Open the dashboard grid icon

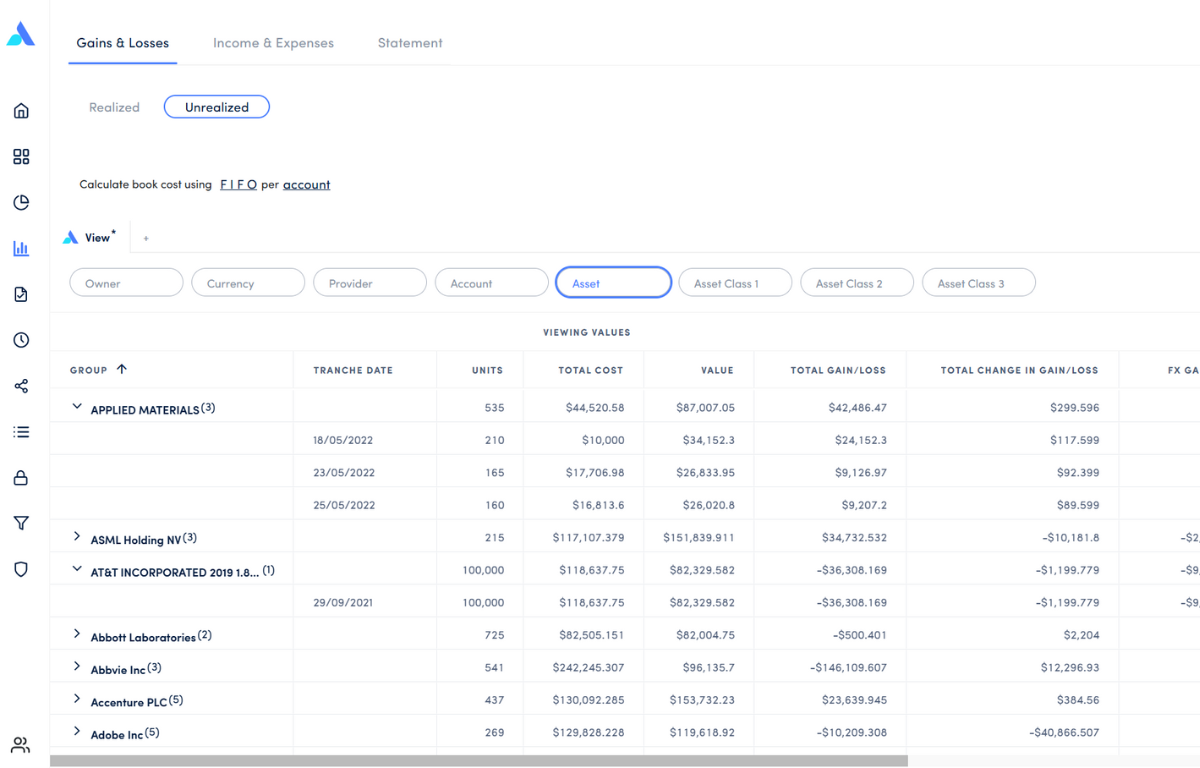(x=21, y=157)
